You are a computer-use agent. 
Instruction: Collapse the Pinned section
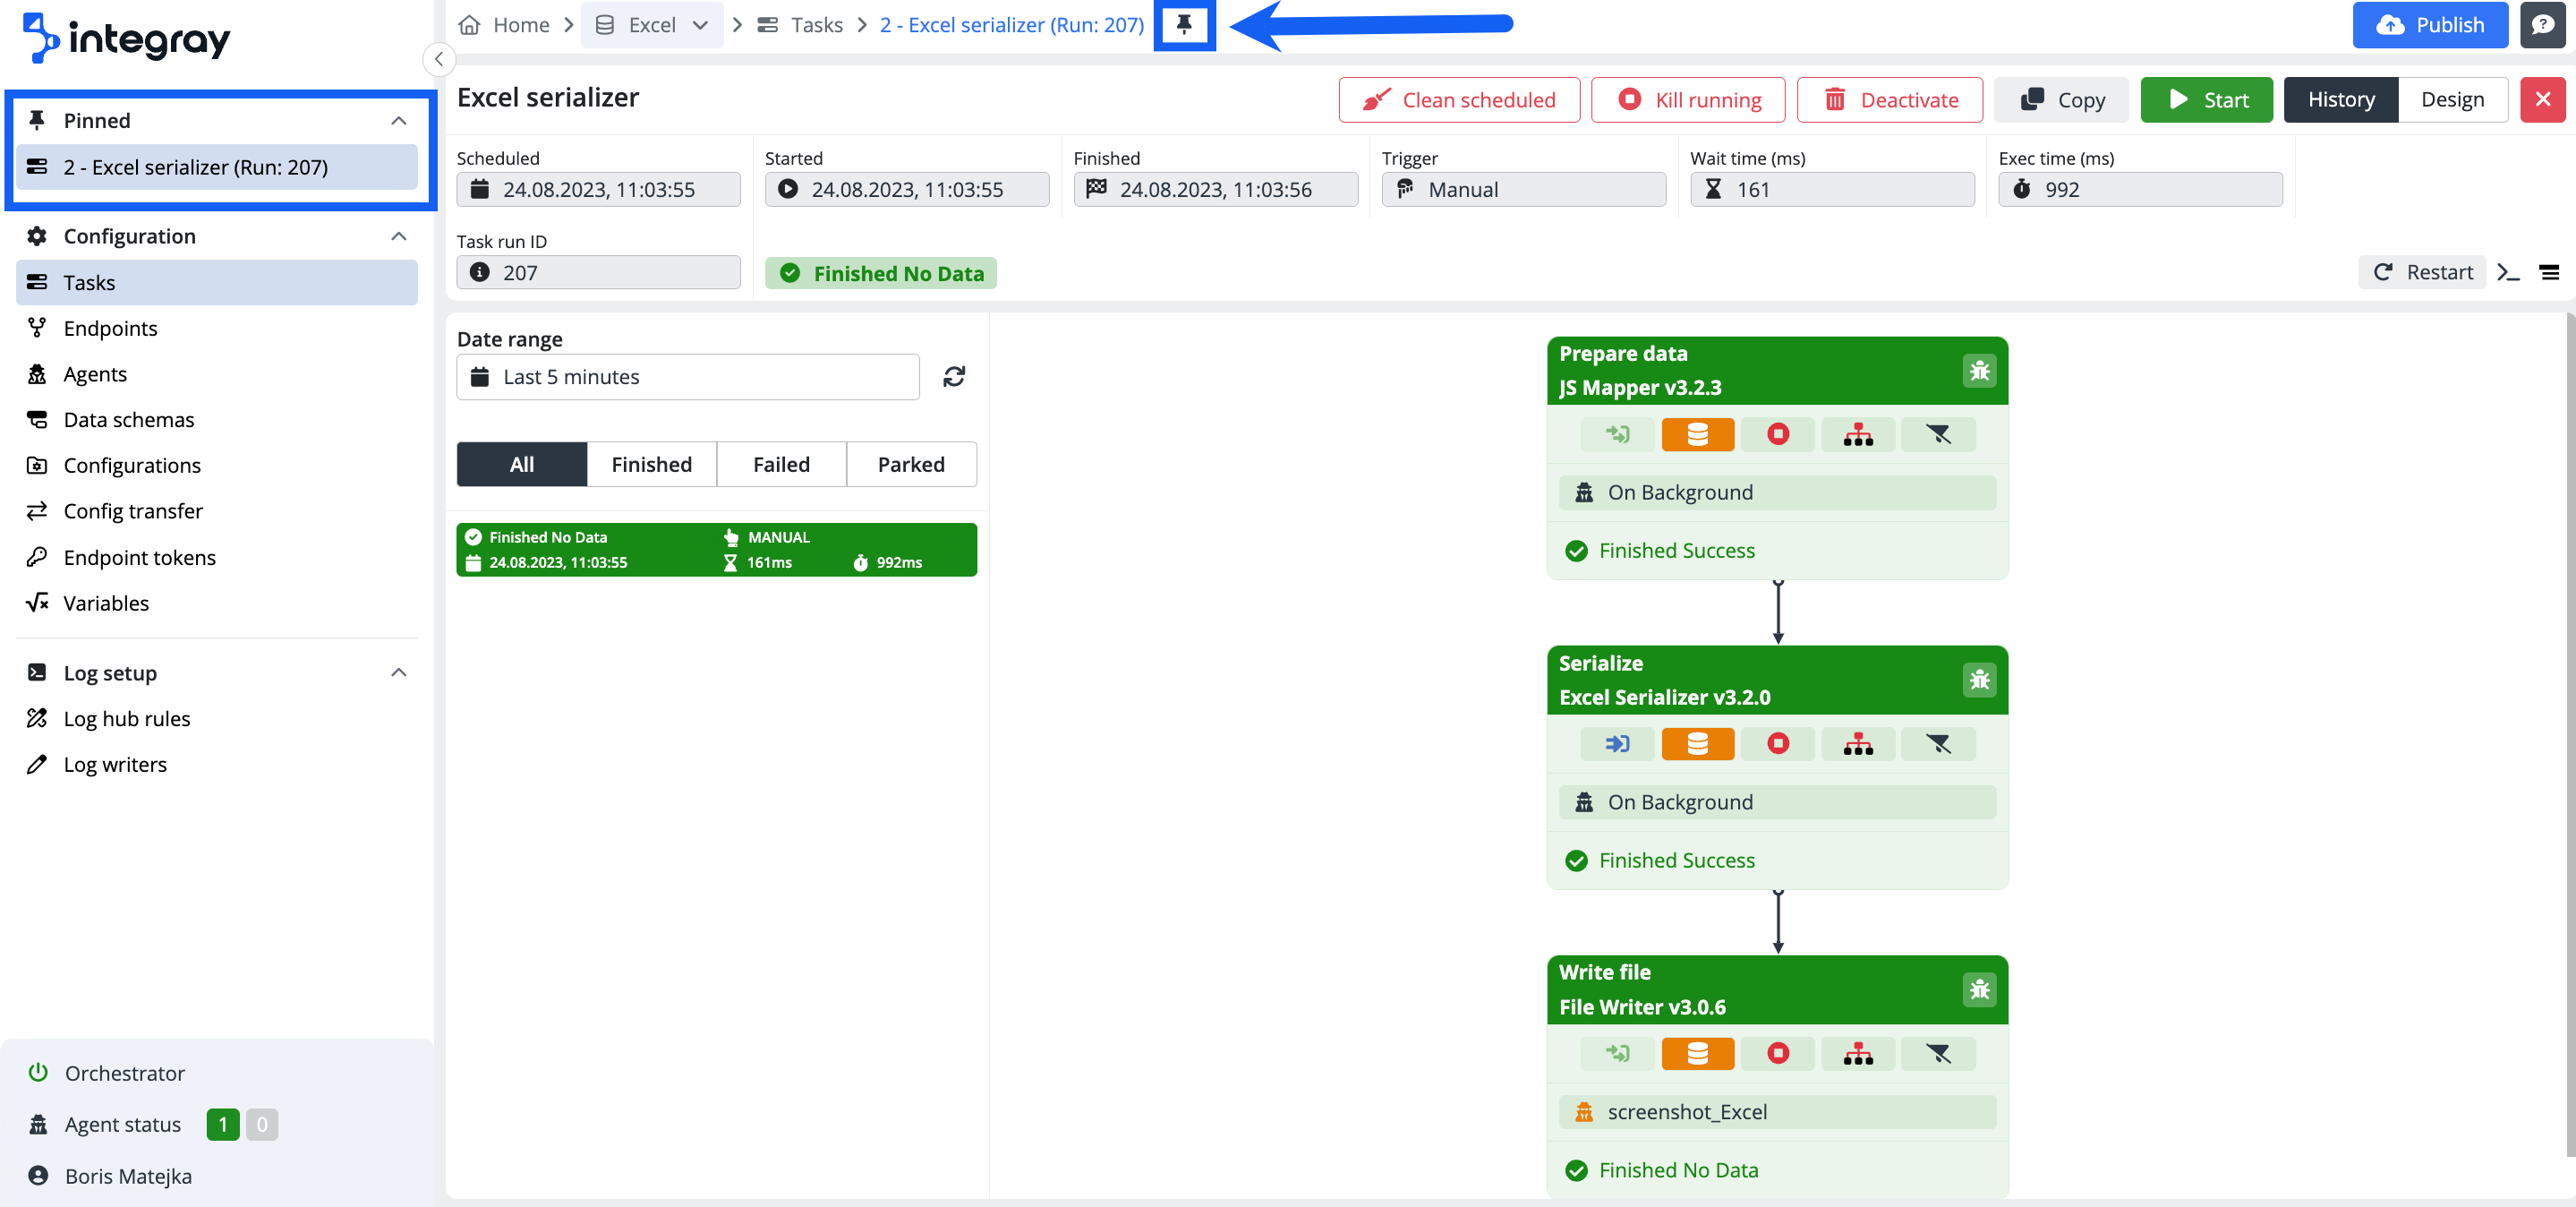click(398, 121)
